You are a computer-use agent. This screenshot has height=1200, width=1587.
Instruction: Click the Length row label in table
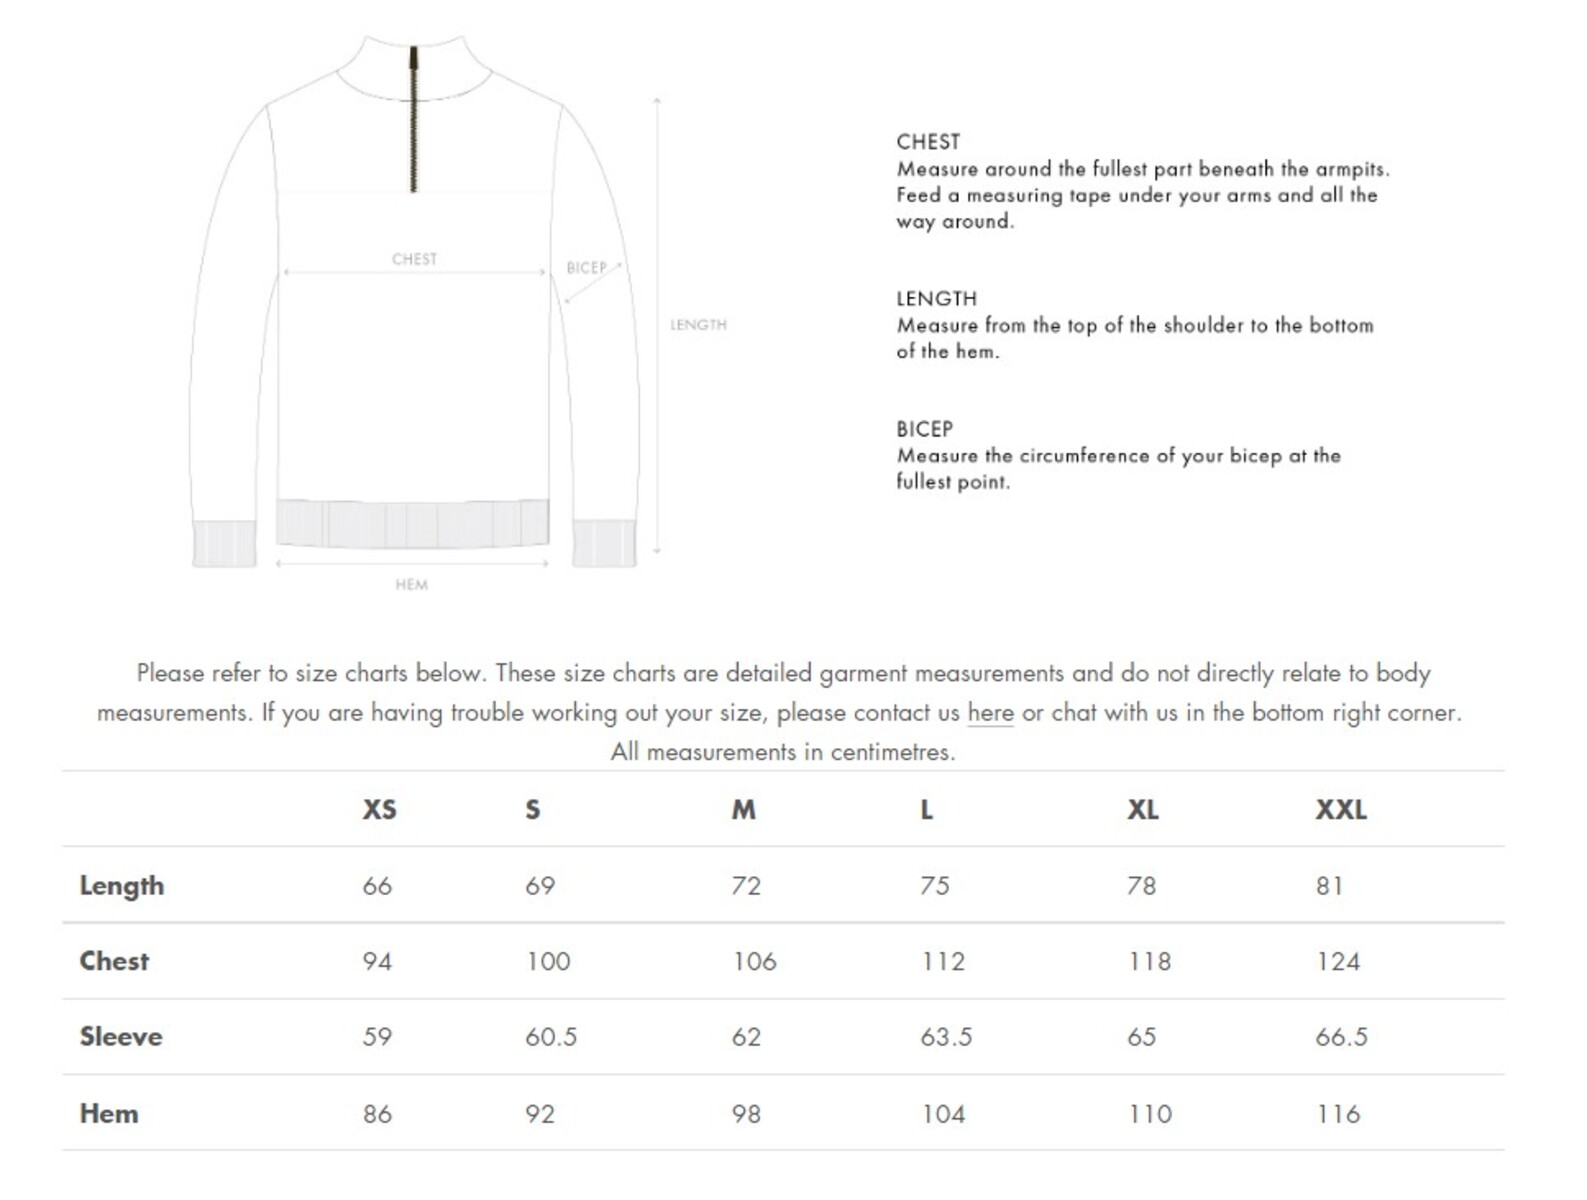point(122,886)
